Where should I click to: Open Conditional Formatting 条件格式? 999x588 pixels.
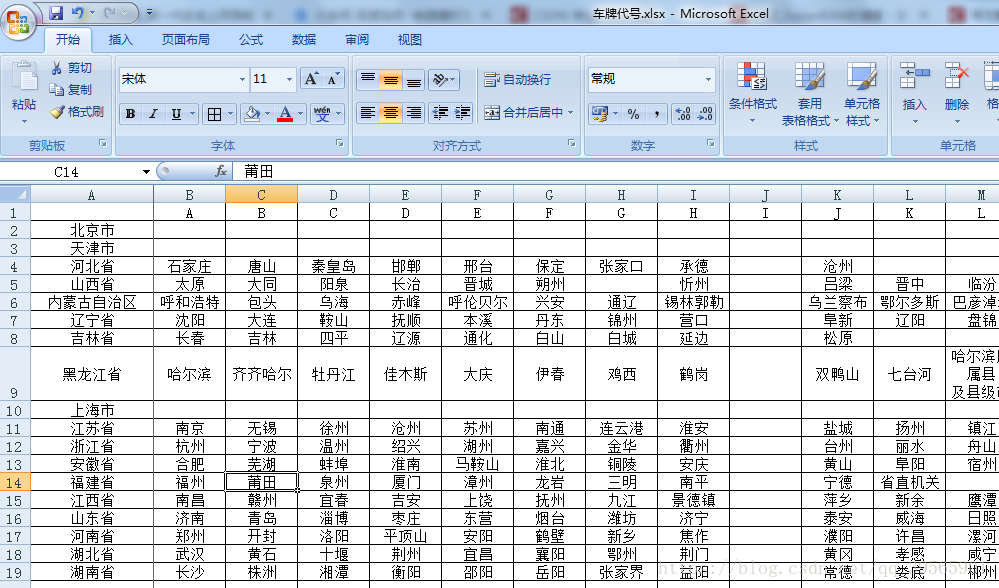coord(752,94)
